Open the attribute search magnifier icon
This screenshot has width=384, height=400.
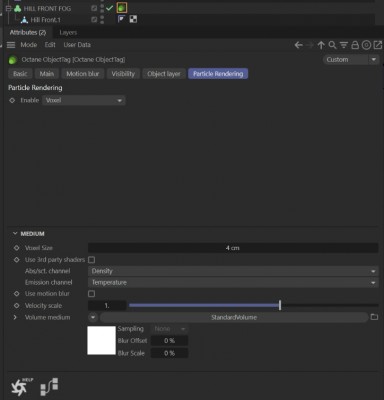coord(332,45)
